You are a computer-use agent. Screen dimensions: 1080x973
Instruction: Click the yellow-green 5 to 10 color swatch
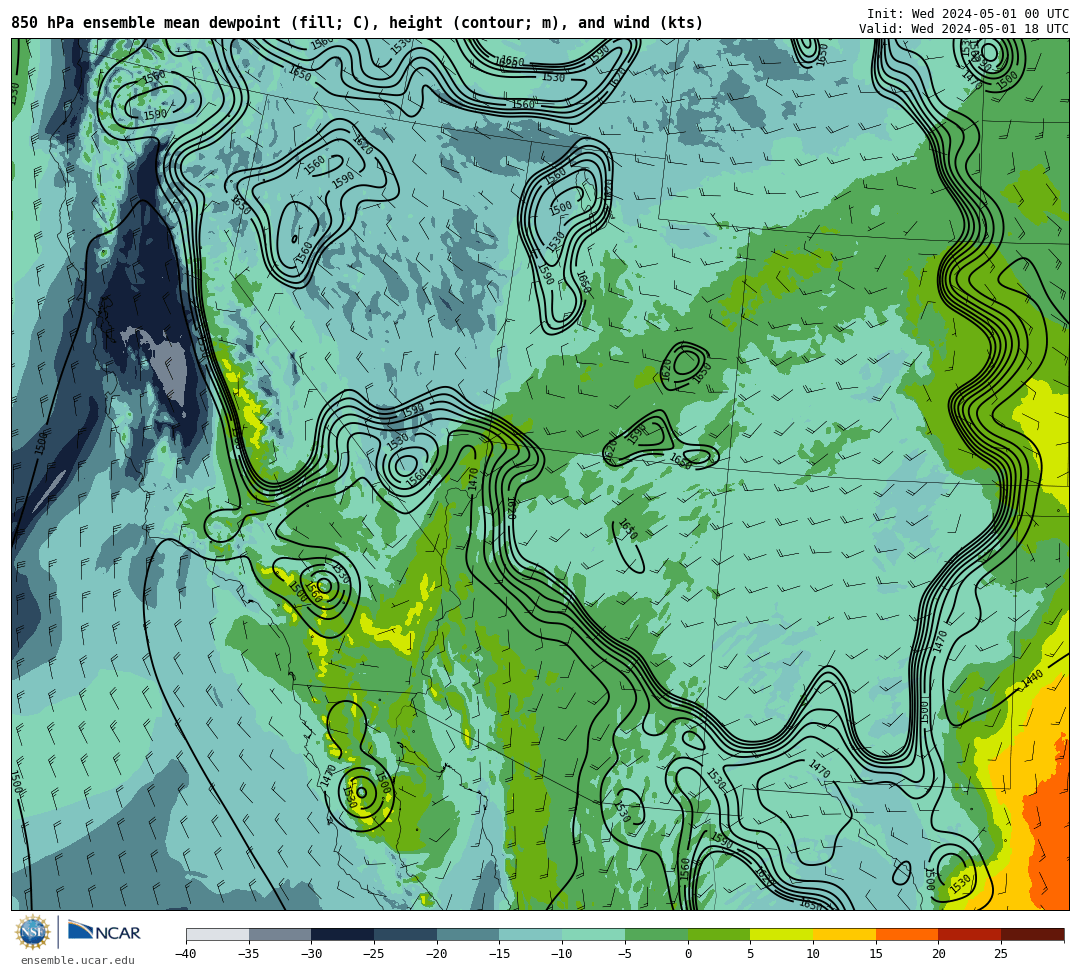pos(782,934)
